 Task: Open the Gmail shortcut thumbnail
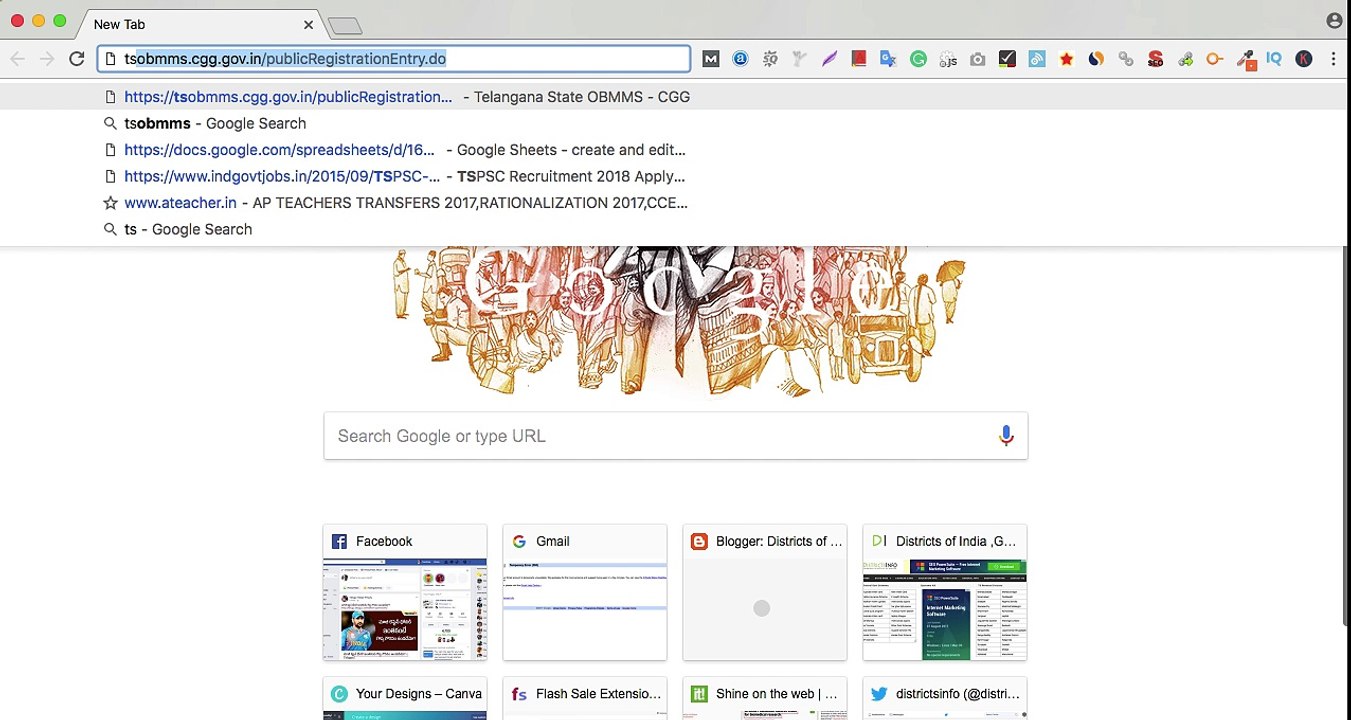[585, 592]
